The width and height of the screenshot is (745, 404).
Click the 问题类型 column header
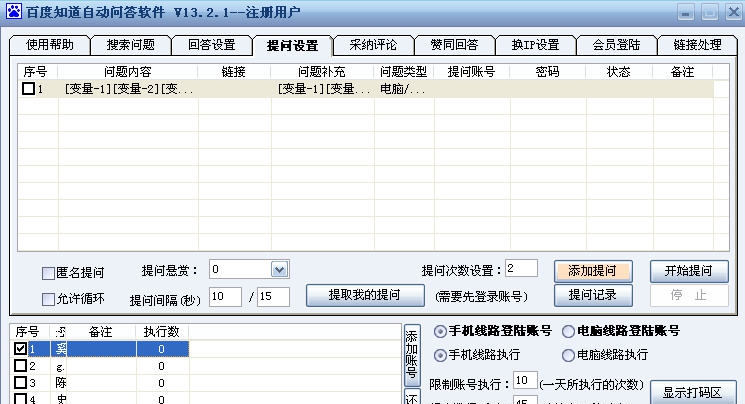(404, 72)
